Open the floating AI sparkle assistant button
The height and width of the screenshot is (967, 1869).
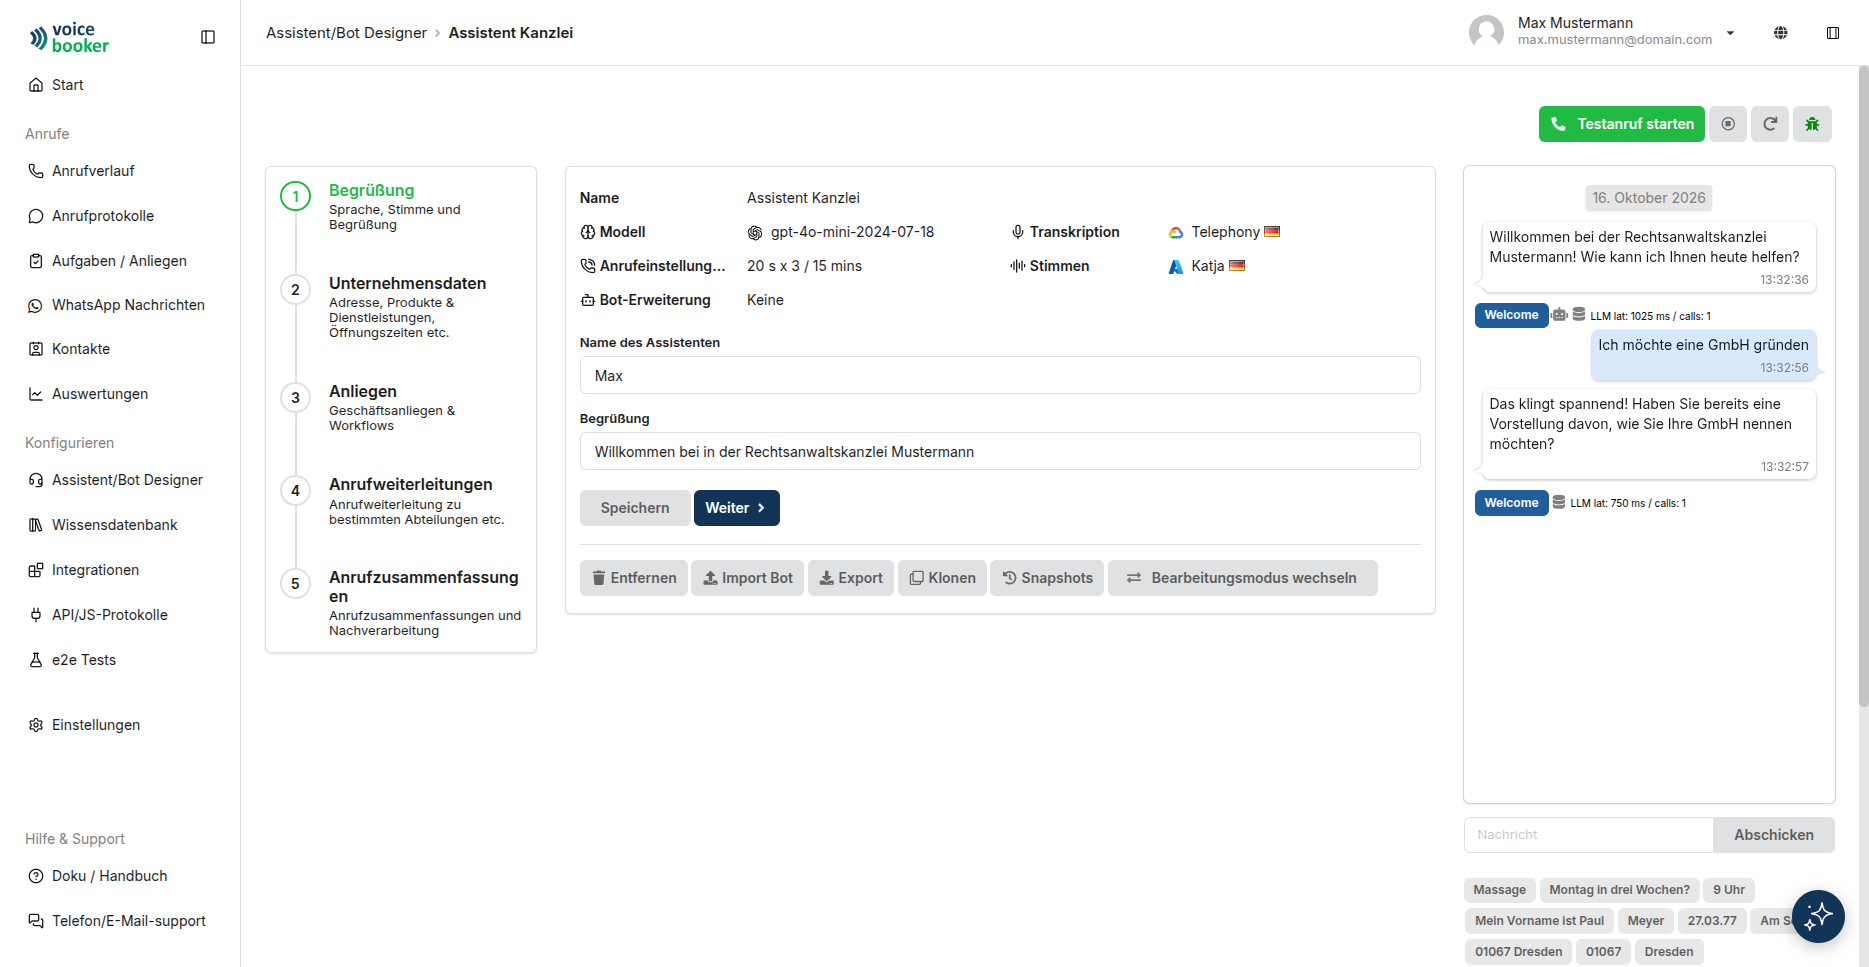point(1818,916)
